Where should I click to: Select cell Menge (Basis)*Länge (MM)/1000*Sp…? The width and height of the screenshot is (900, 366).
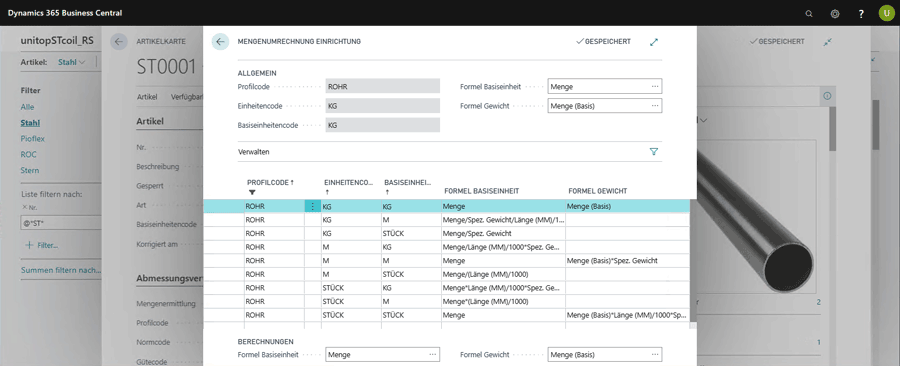click(627, 316)
